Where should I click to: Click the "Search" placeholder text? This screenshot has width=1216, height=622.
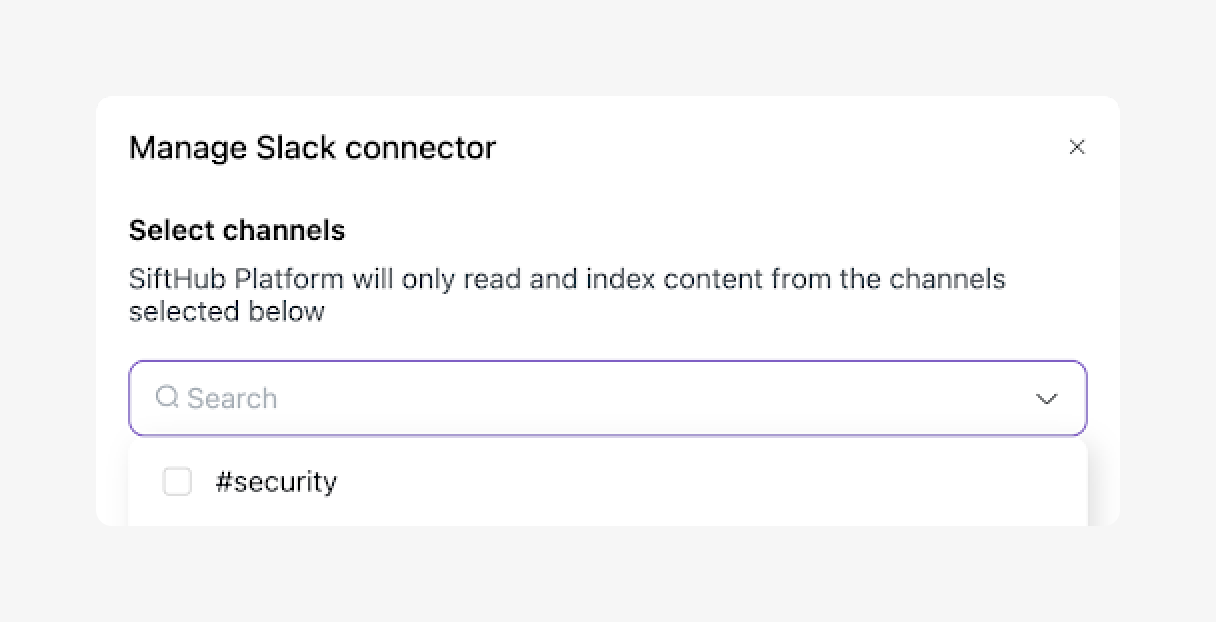[x=232, y=398]
